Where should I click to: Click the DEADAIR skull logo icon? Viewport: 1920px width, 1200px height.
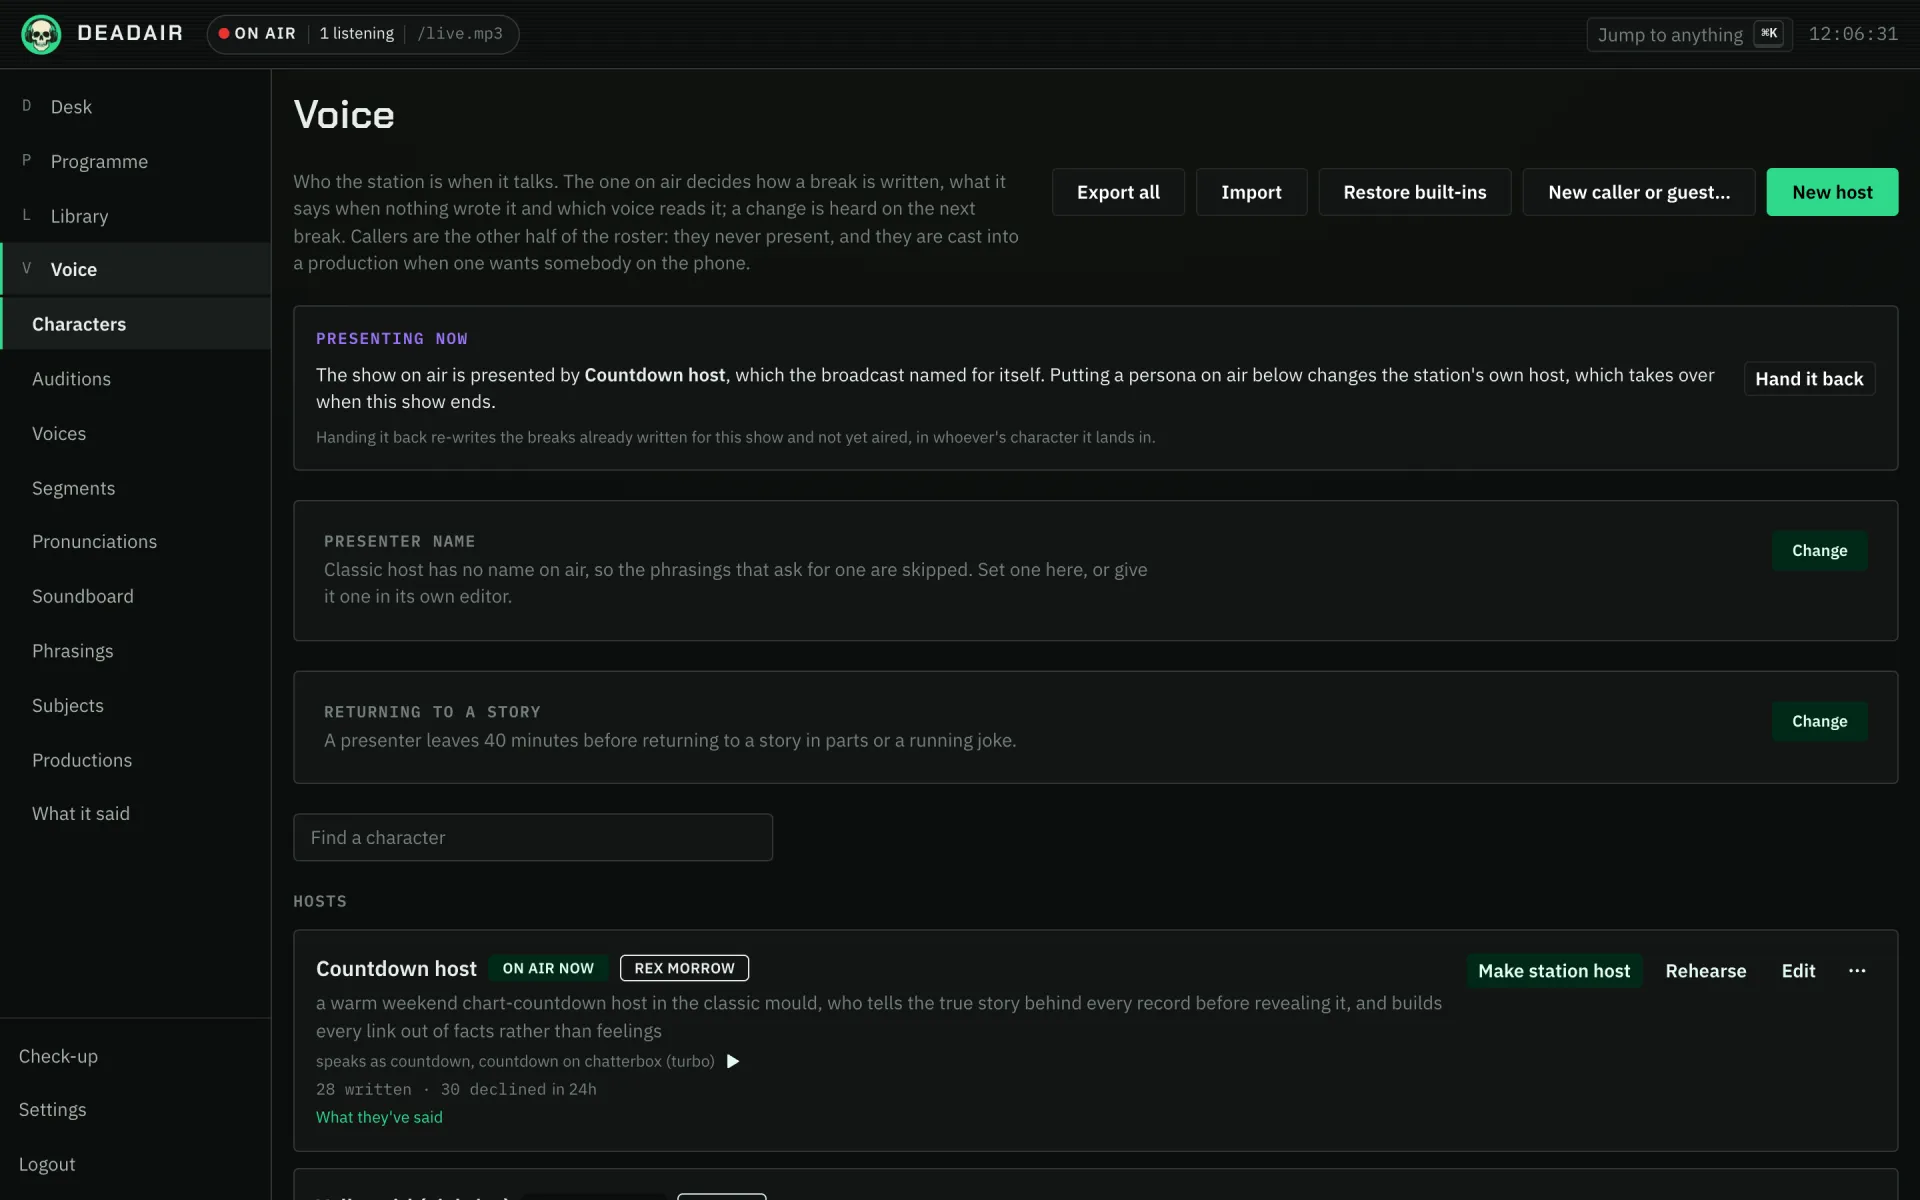[x=41, y=34]
